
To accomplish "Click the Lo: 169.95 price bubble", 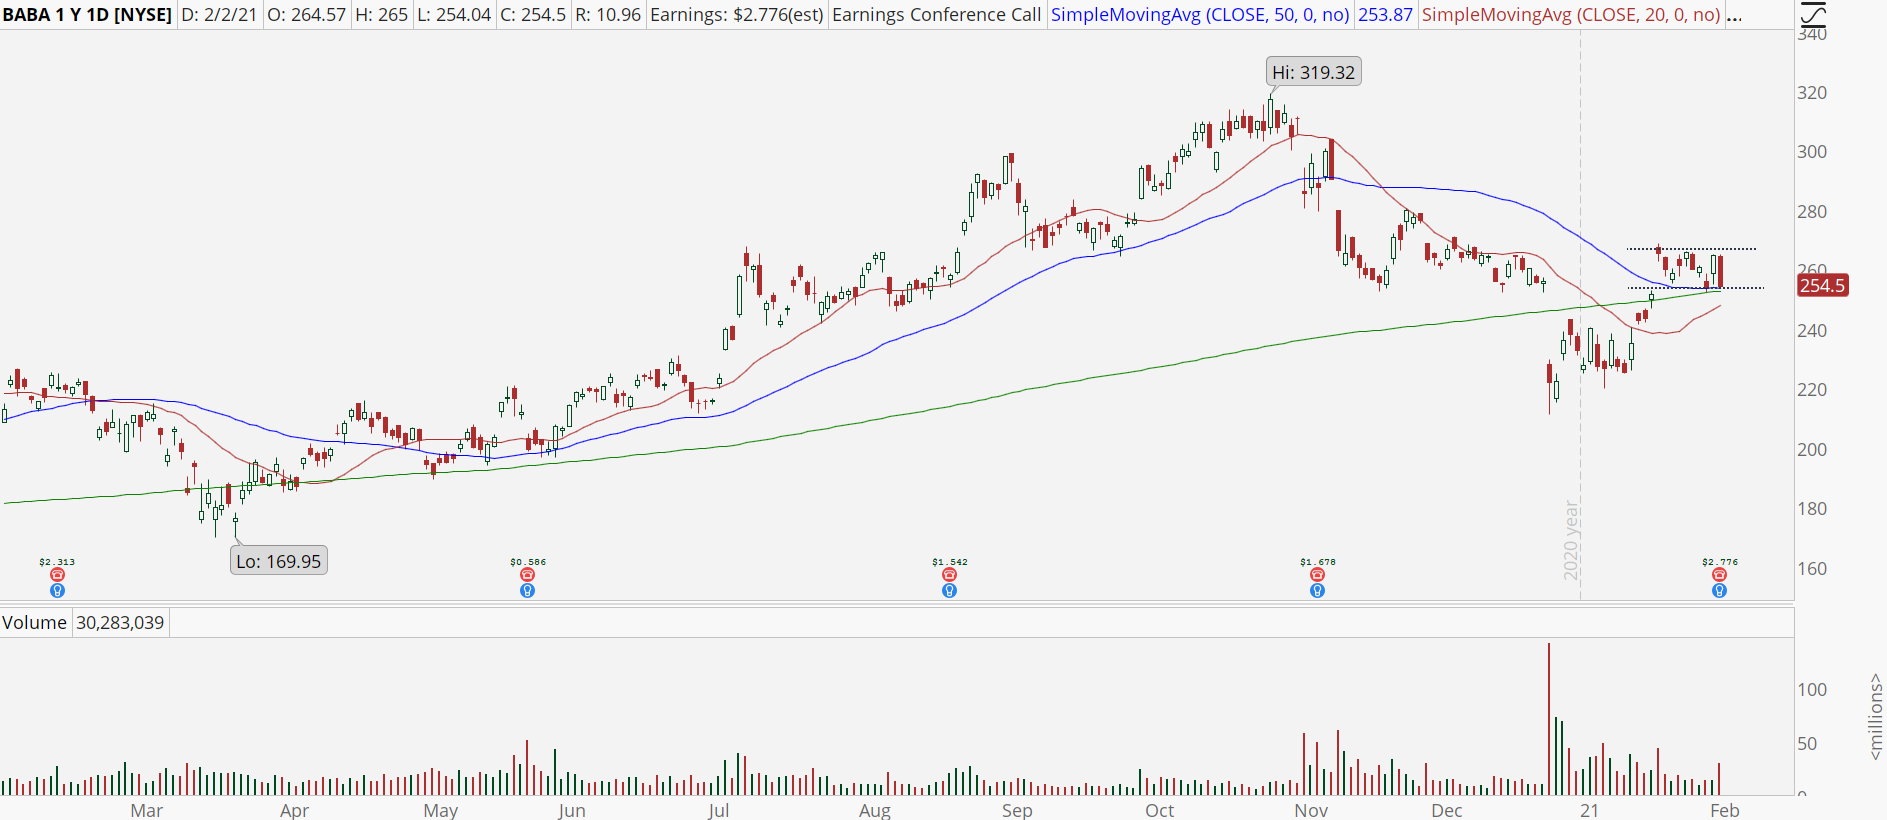I will pyautogui.click(x=279, y=561).
